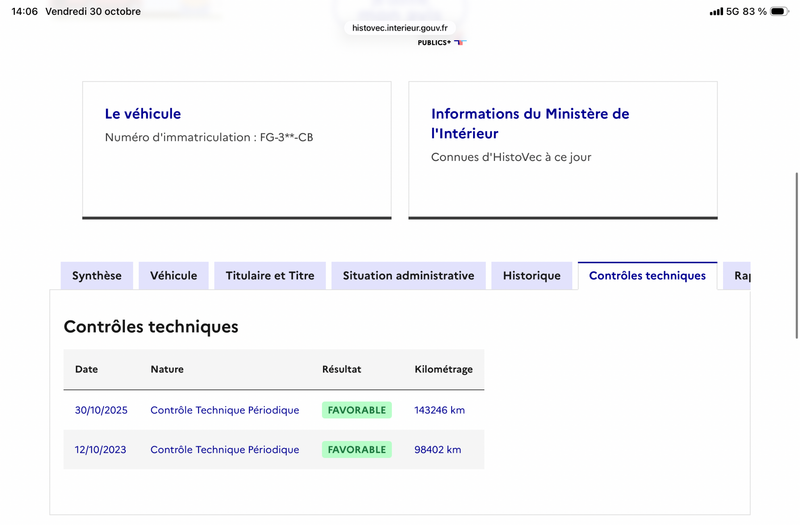
Task: Tap the Vendredi 30 octobre date
Action: [93, 11]
